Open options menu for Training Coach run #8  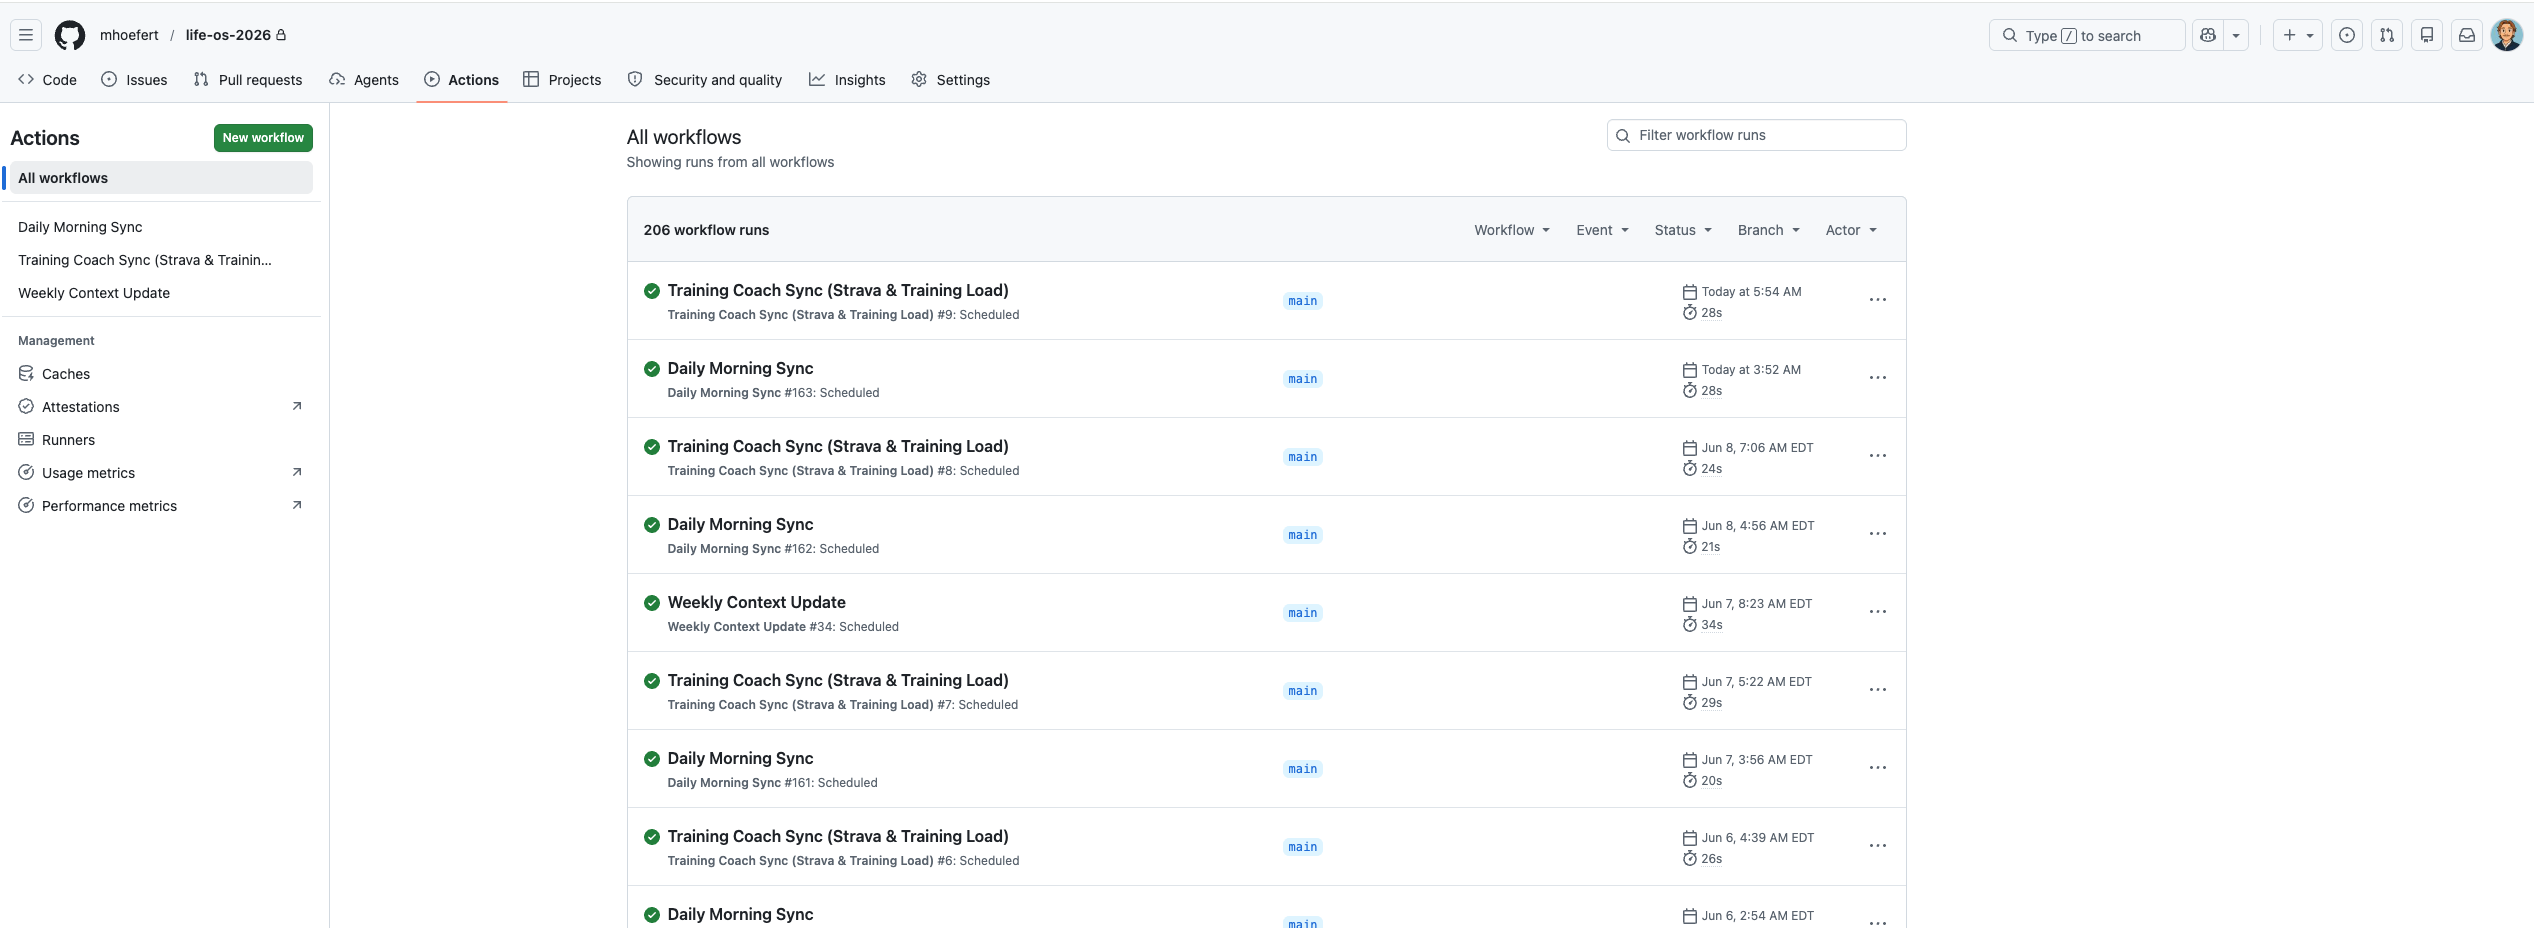coord(1878,456)
